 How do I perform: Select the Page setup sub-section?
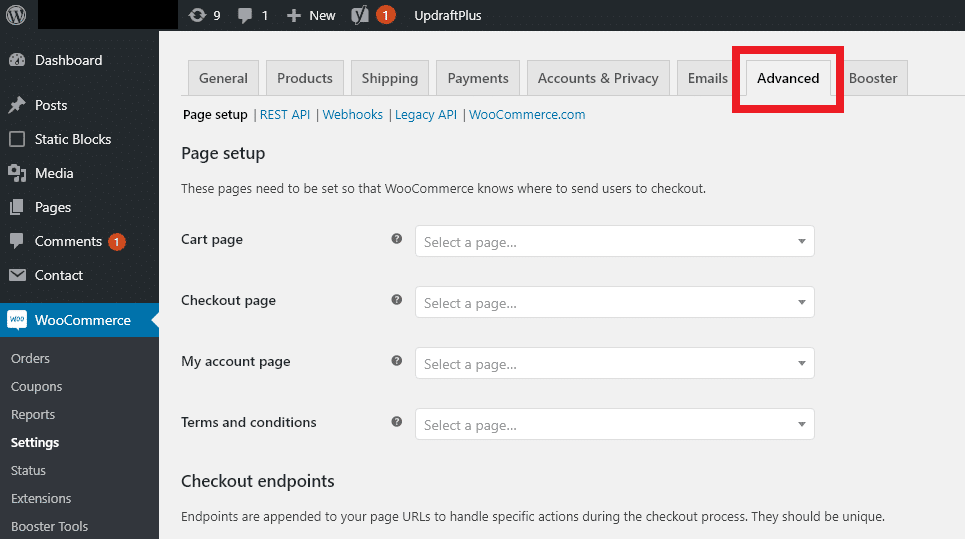tap(215, 114)
